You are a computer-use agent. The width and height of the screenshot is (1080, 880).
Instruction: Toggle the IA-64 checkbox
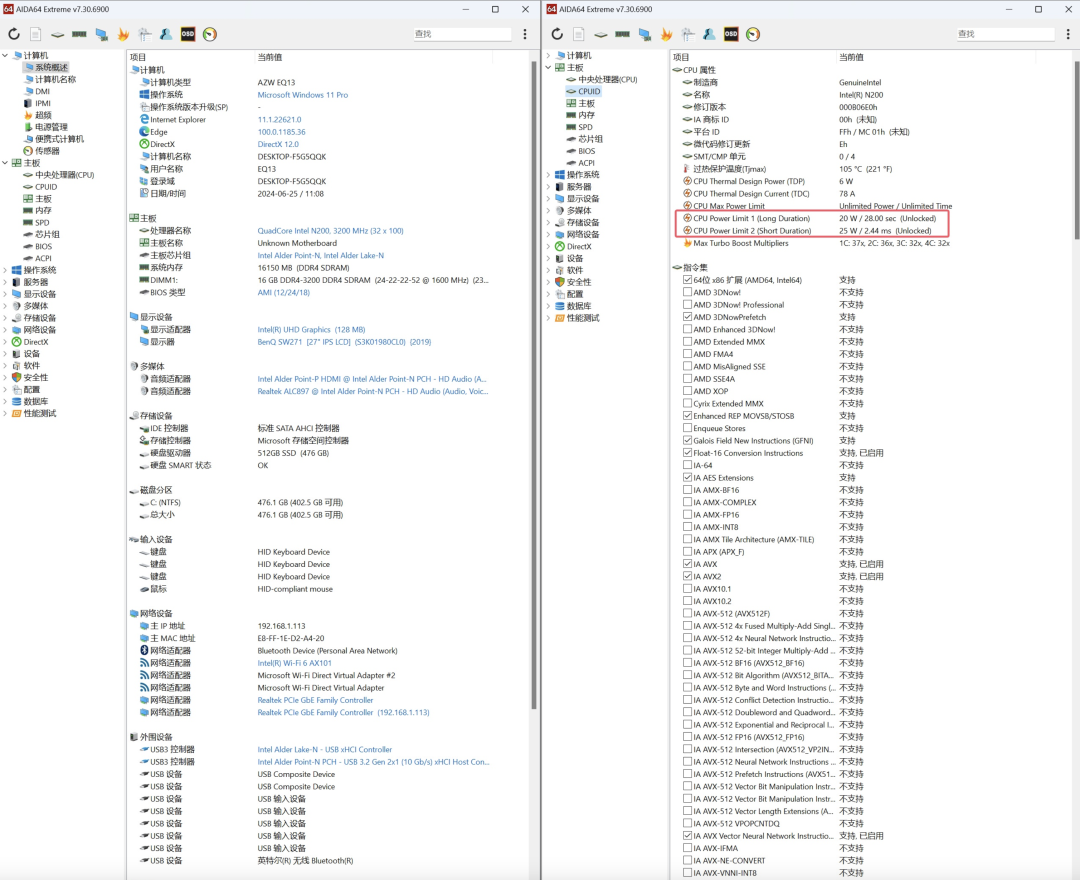687,465
